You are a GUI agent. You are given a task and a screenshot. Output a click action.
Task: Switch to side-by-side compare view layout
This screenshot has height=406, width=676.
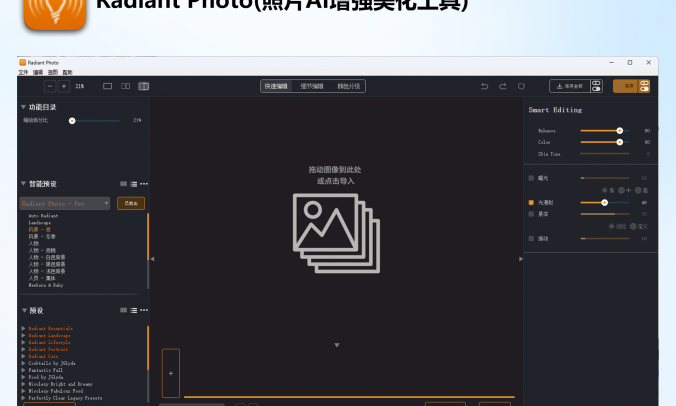[125, 86]
